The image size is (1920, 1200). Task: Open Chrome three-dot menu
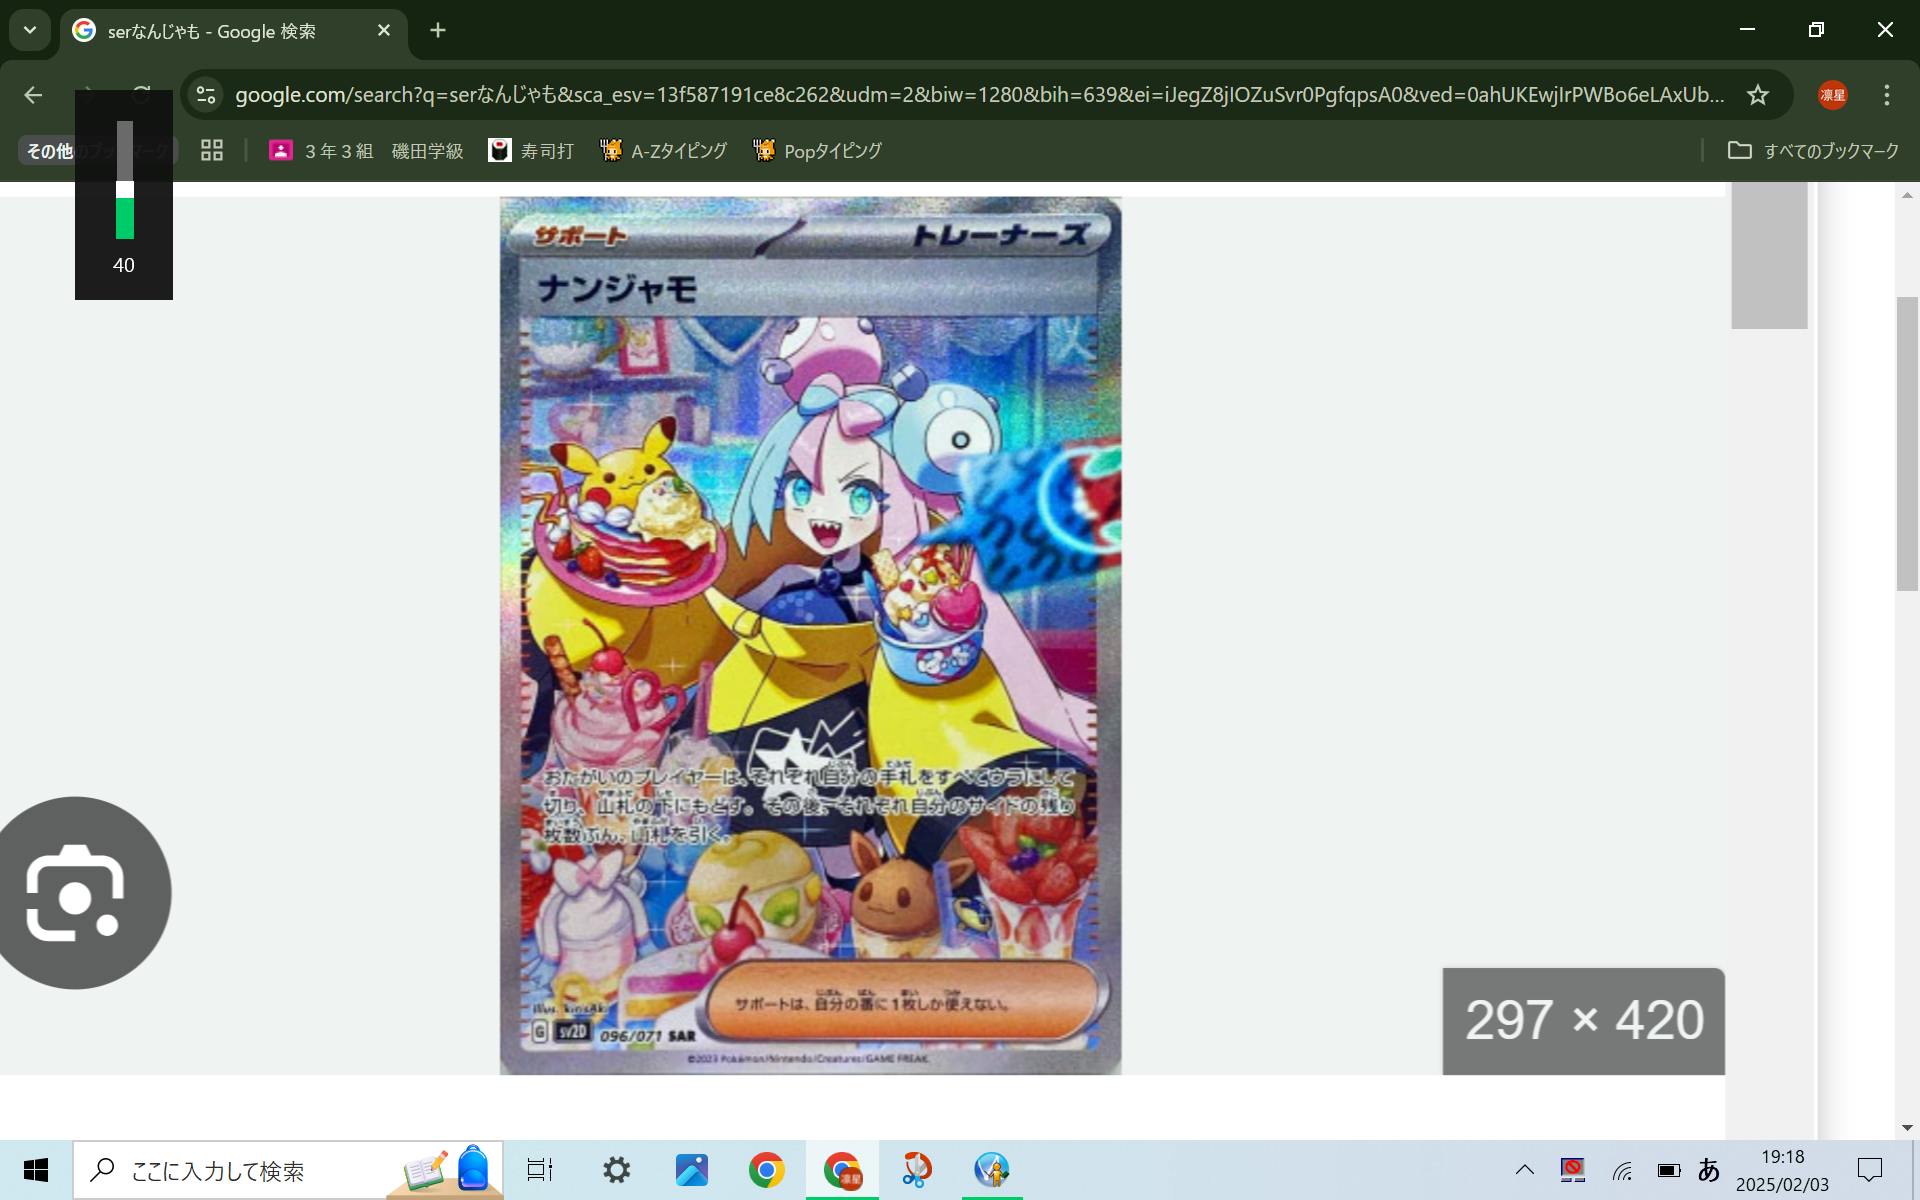coord(1886,95)
